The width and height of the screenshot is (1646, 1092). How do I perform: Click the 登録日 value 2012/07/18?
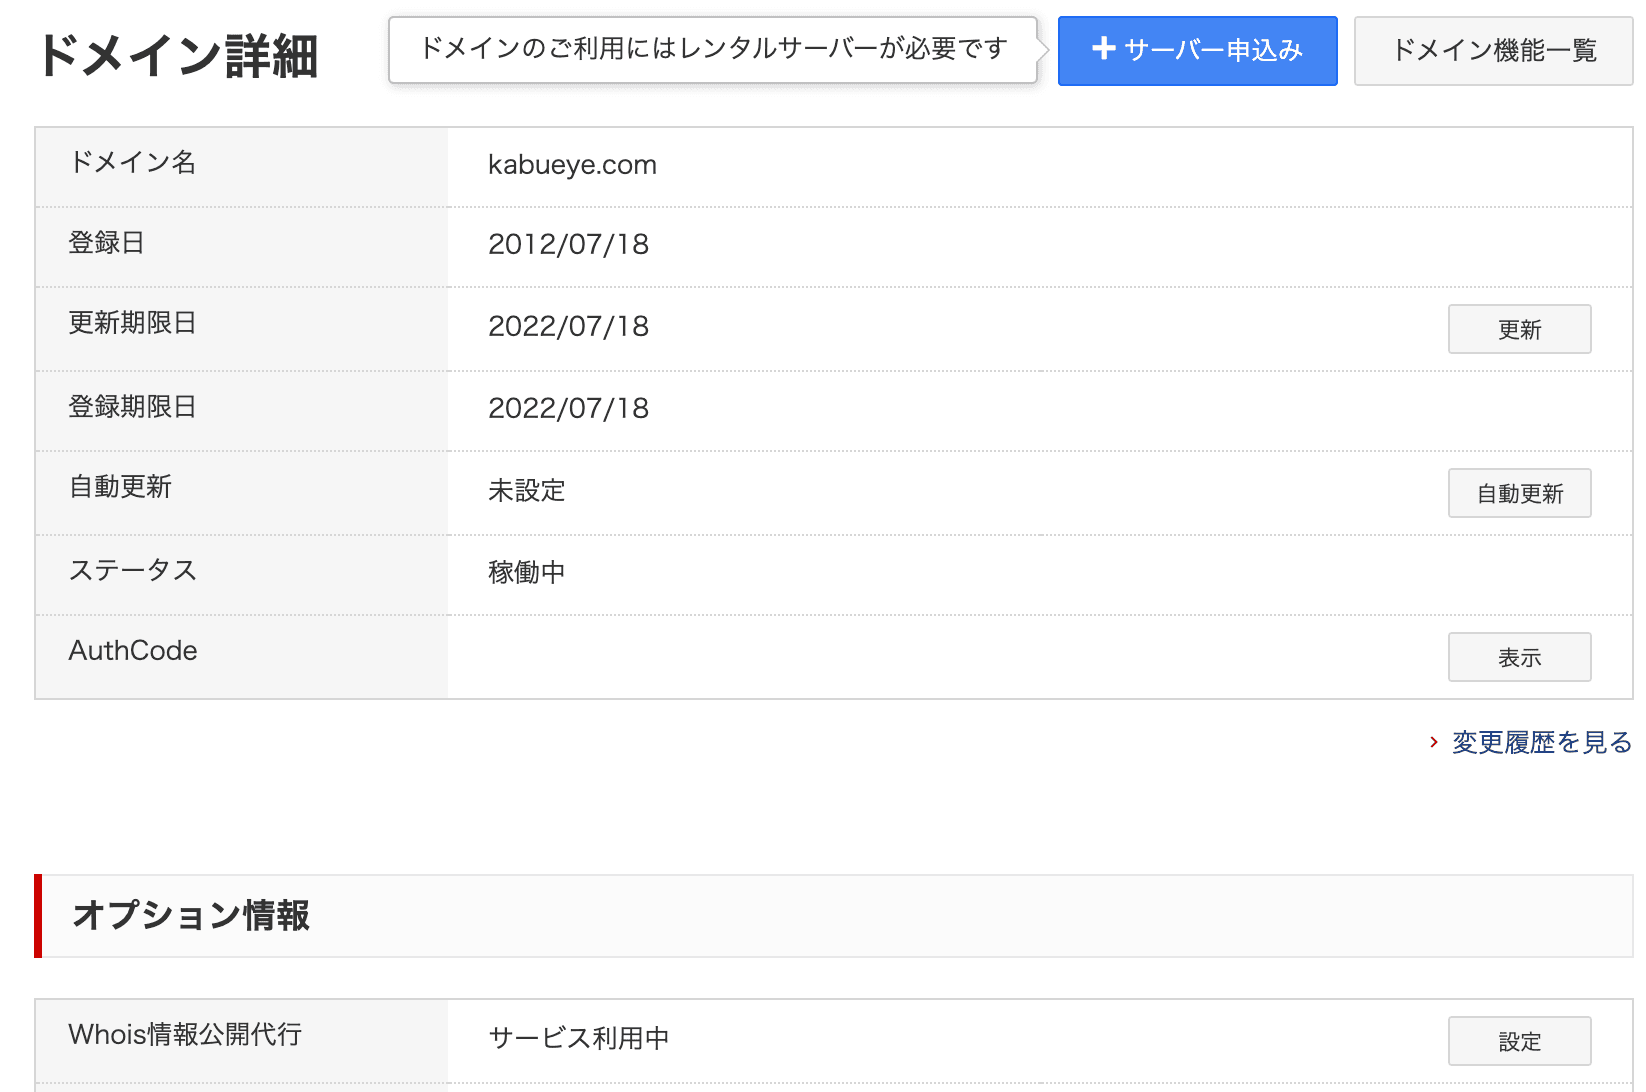(568, 245)
